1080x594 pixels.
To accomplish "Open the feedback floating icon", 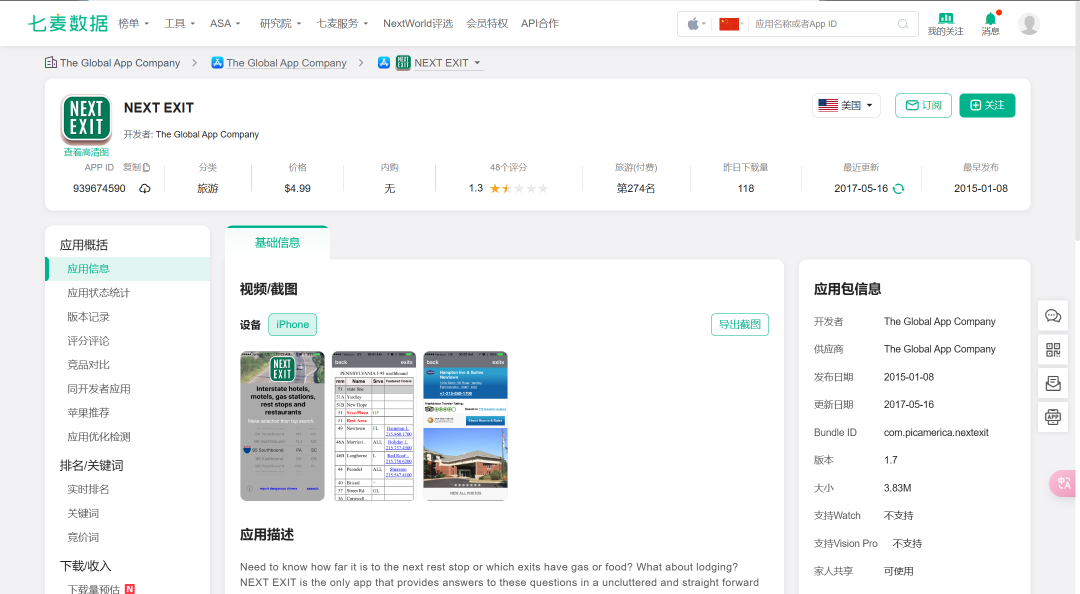I will coord(1052,383).
